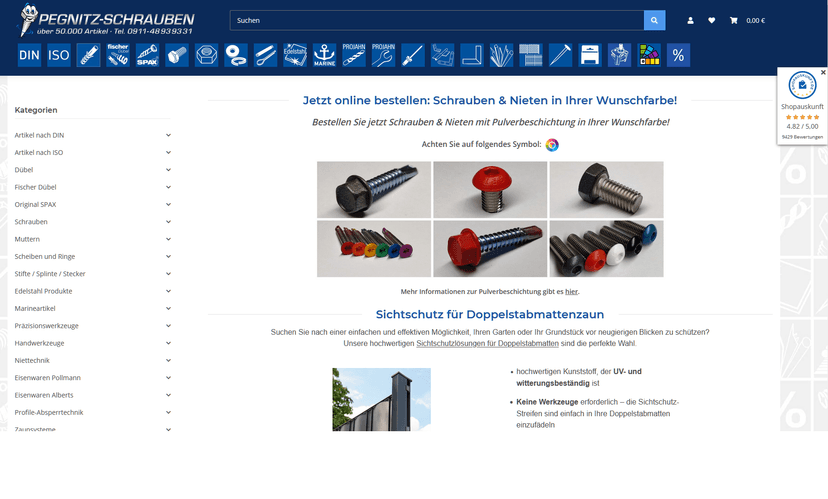Viewport: 828px width, 499px height.
Task: View the black hex drilling screw photo
Action: pyautogui.click(x=374, y=190)
